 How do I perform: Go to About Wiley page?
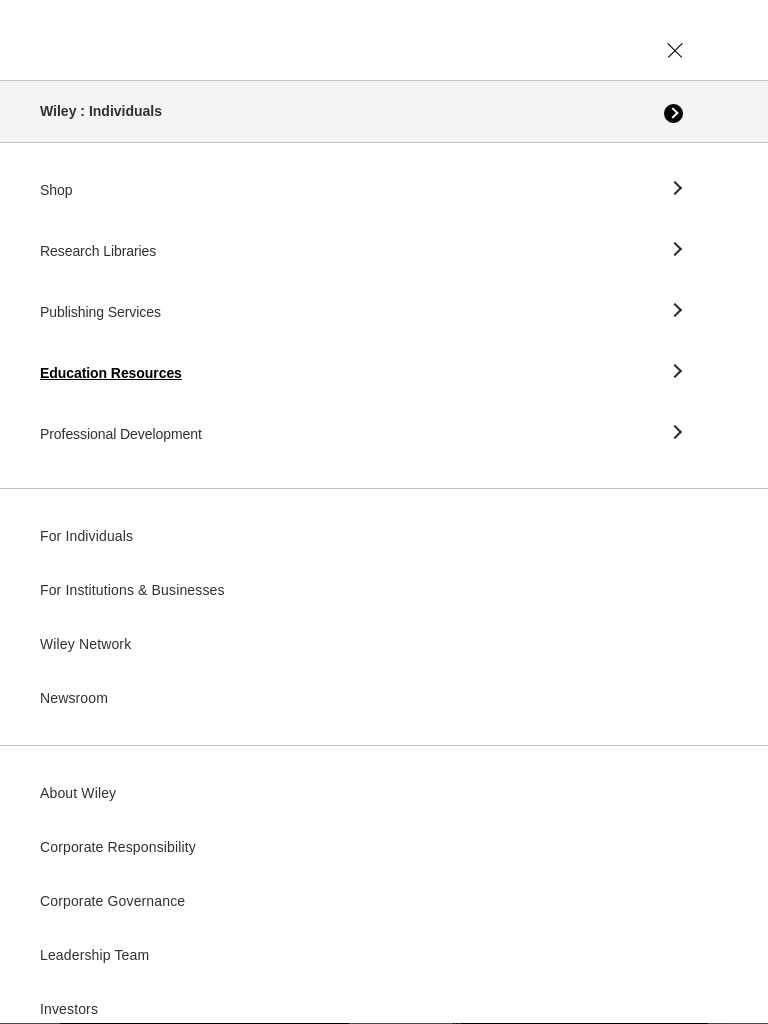point(78,793)
